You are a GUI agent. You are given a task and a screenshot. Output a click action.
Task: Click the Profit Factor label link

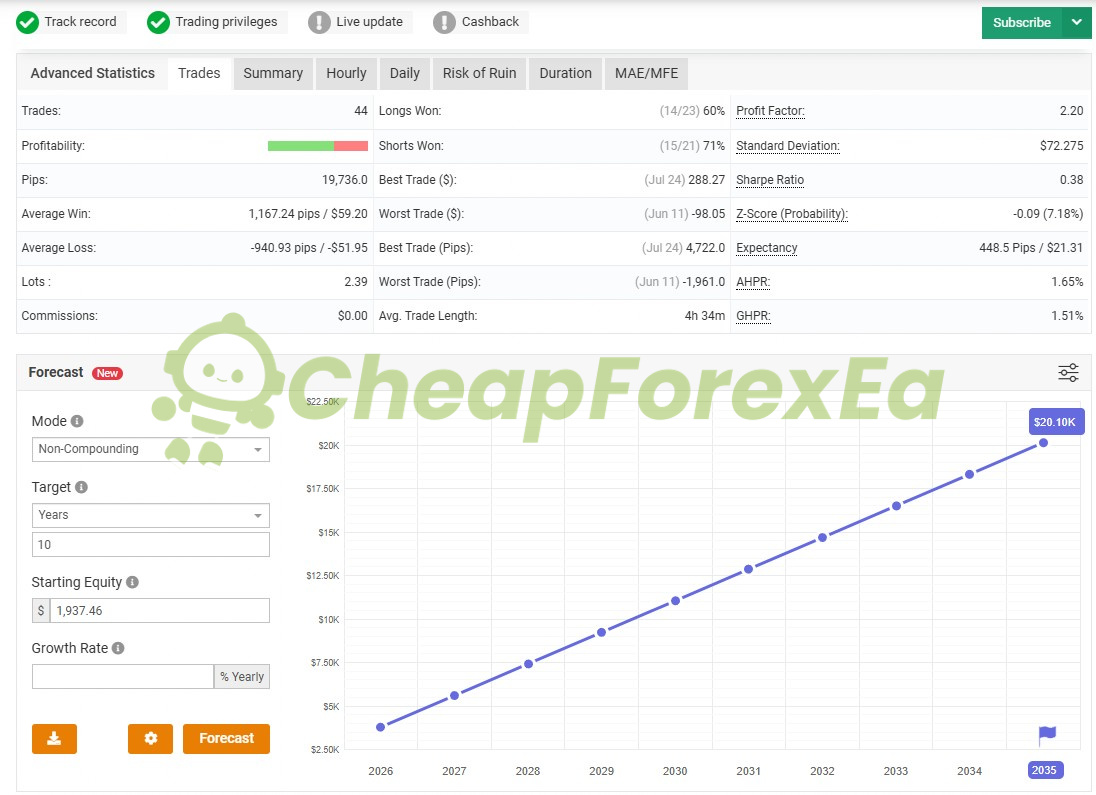point(770,111)
